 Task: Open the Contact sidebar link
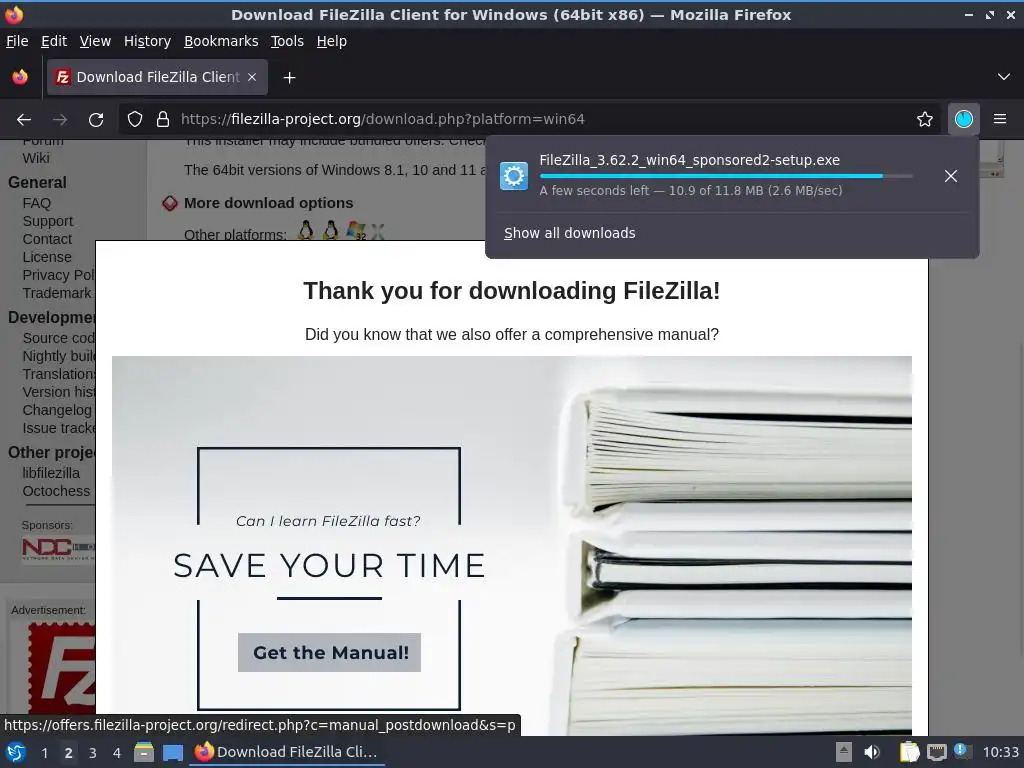point(47,239)
